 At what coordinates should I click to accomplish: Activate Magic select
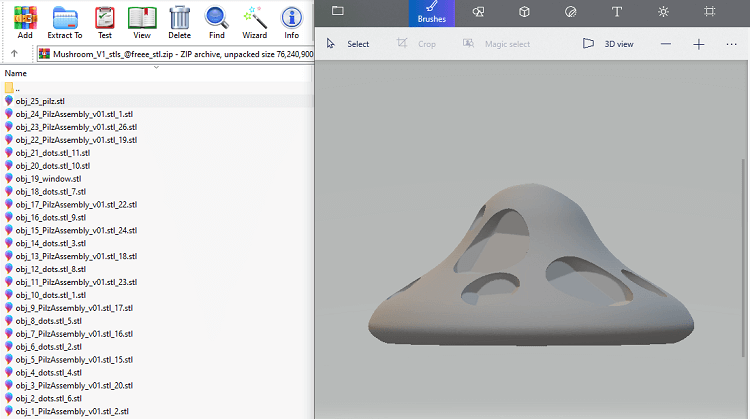(x=496, y=44)
